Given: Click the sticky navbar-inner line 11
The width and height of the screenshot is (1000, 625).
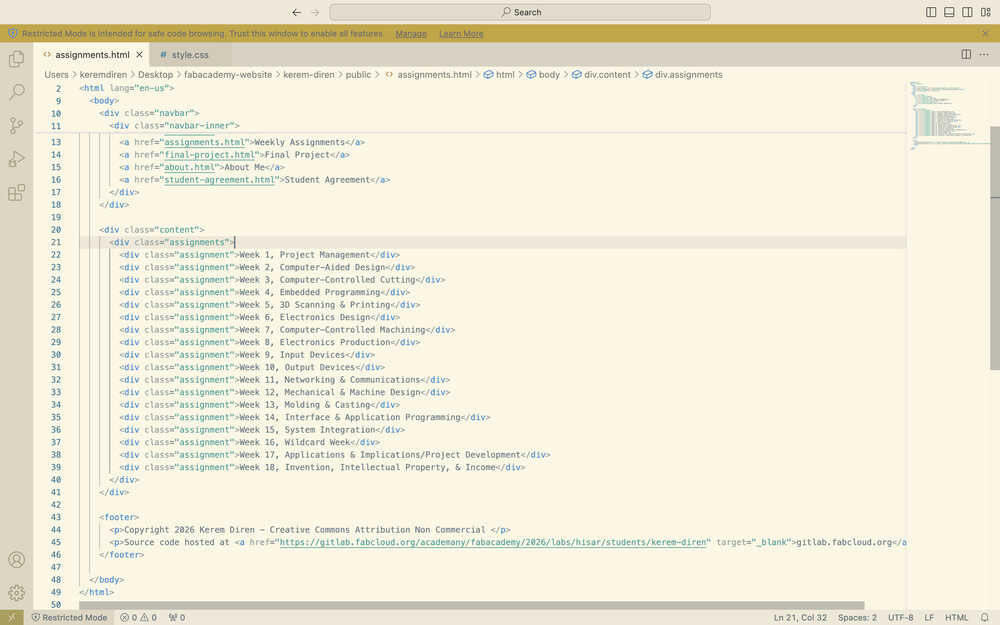Looking at the screenshot, I should (175, 126).
